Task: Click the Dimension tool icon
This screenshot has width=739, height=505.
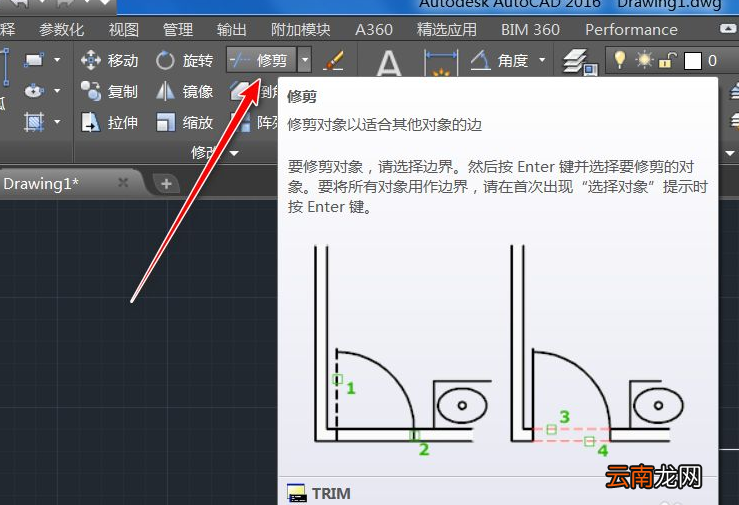Action: coord(441,63)
